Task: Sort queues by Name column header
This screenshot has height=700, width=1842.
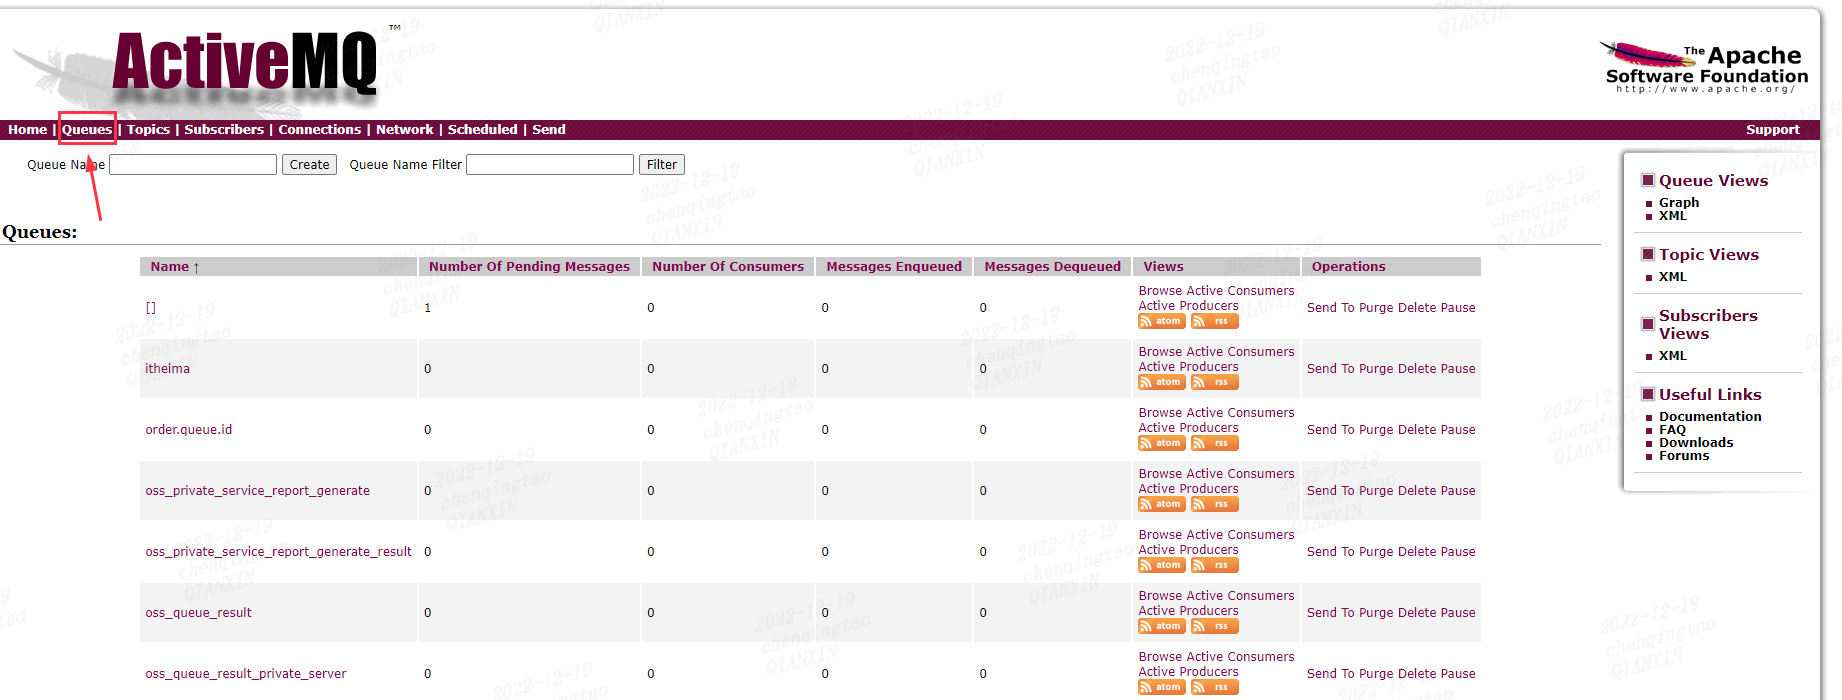Action: 175,267
